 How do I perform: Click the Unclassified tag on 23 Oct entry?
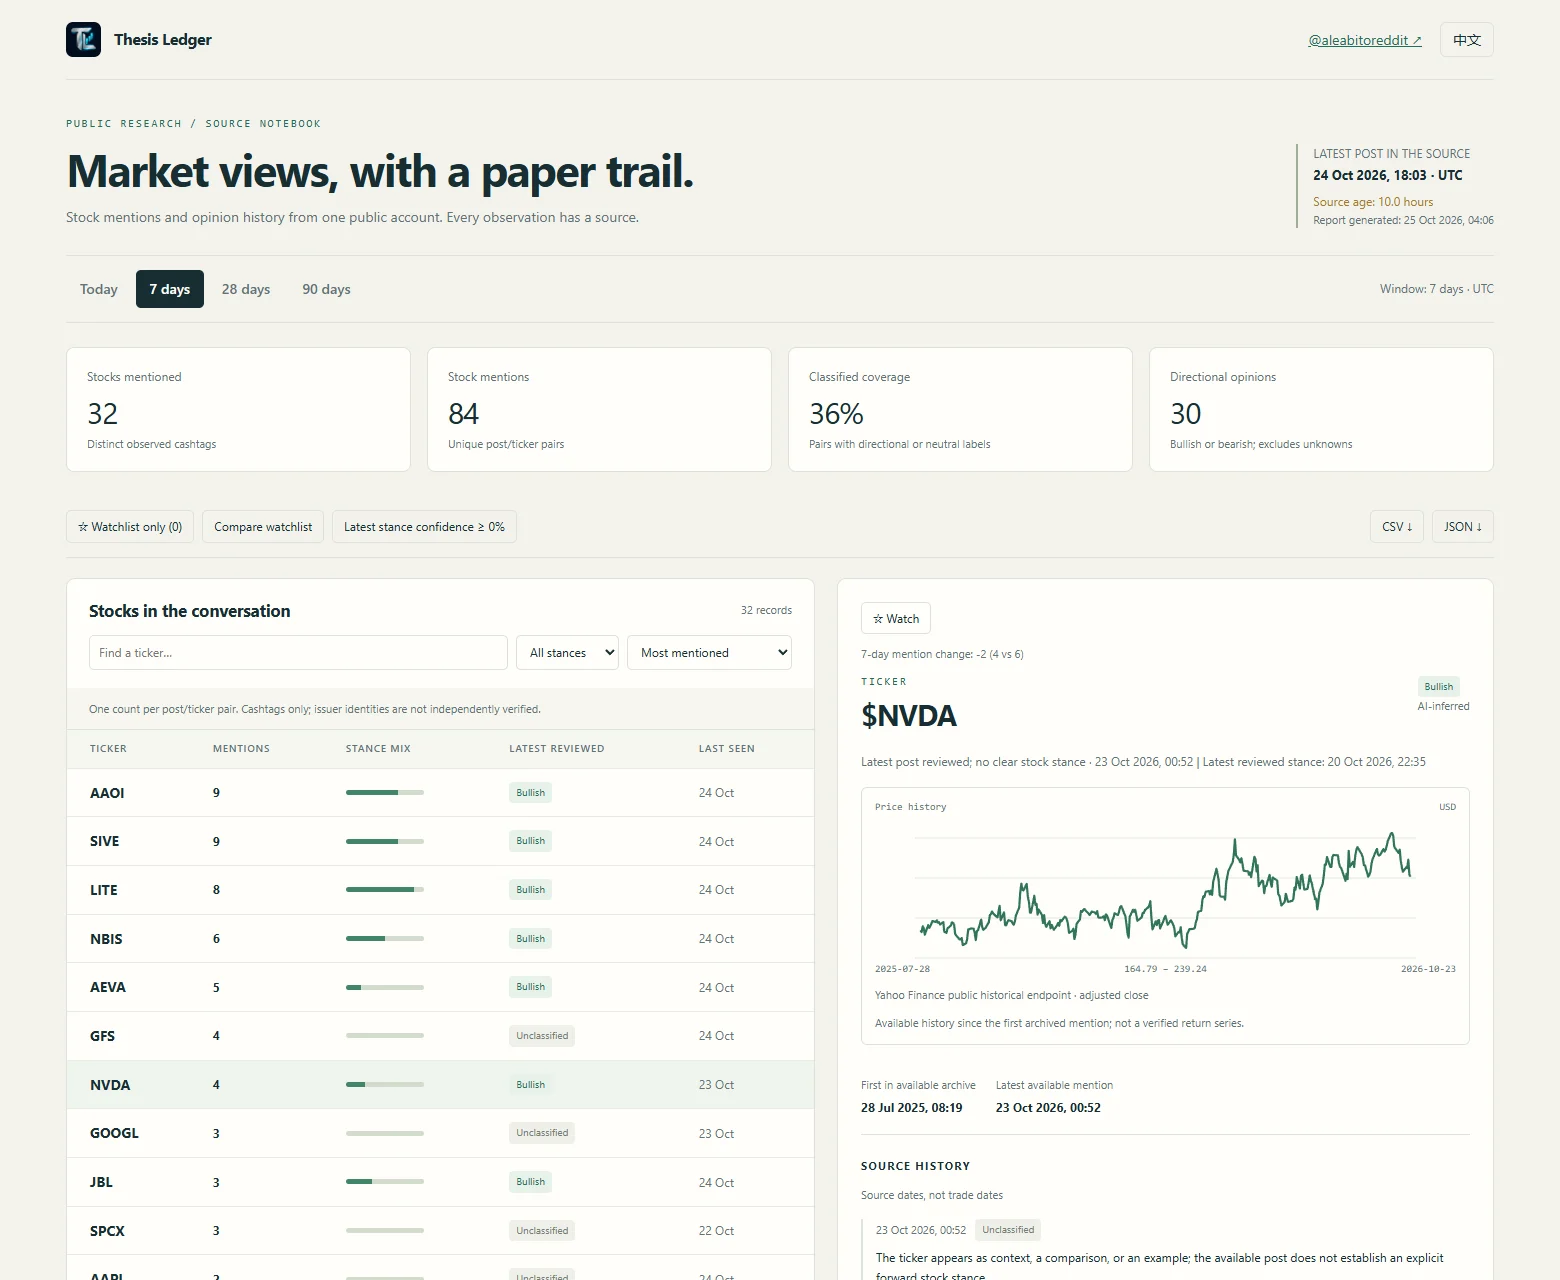click(1008, 1230)
